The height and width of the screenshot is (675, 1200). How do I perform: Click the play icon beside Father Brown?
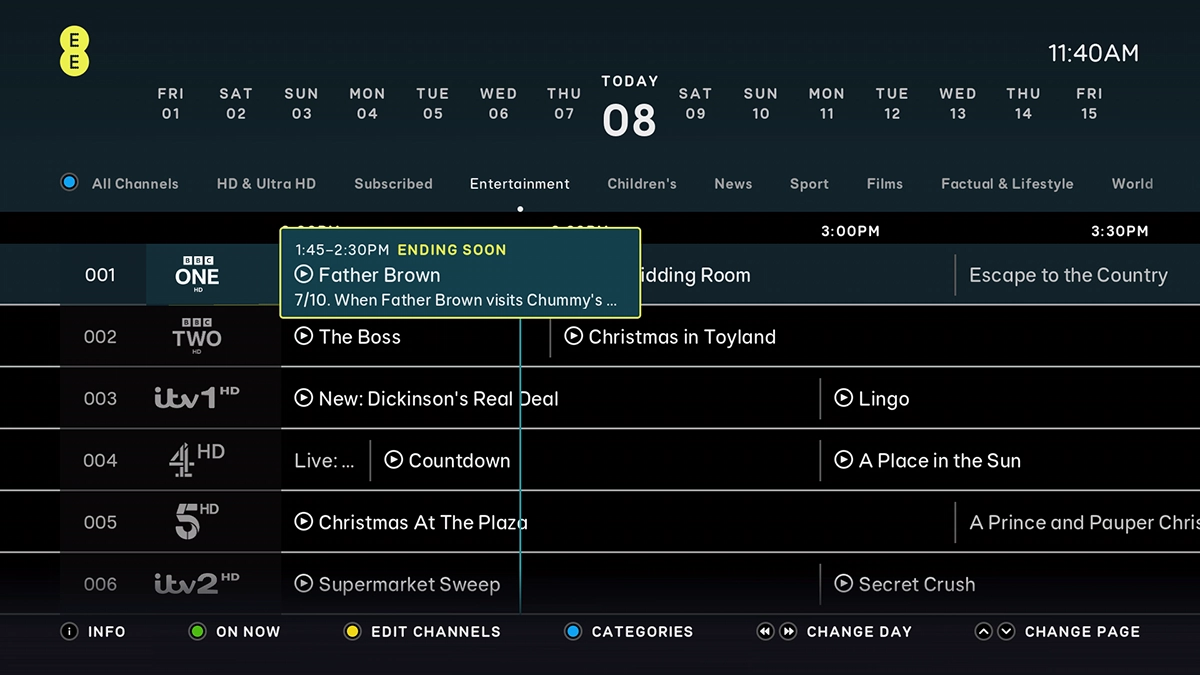[x=303, y=275]
